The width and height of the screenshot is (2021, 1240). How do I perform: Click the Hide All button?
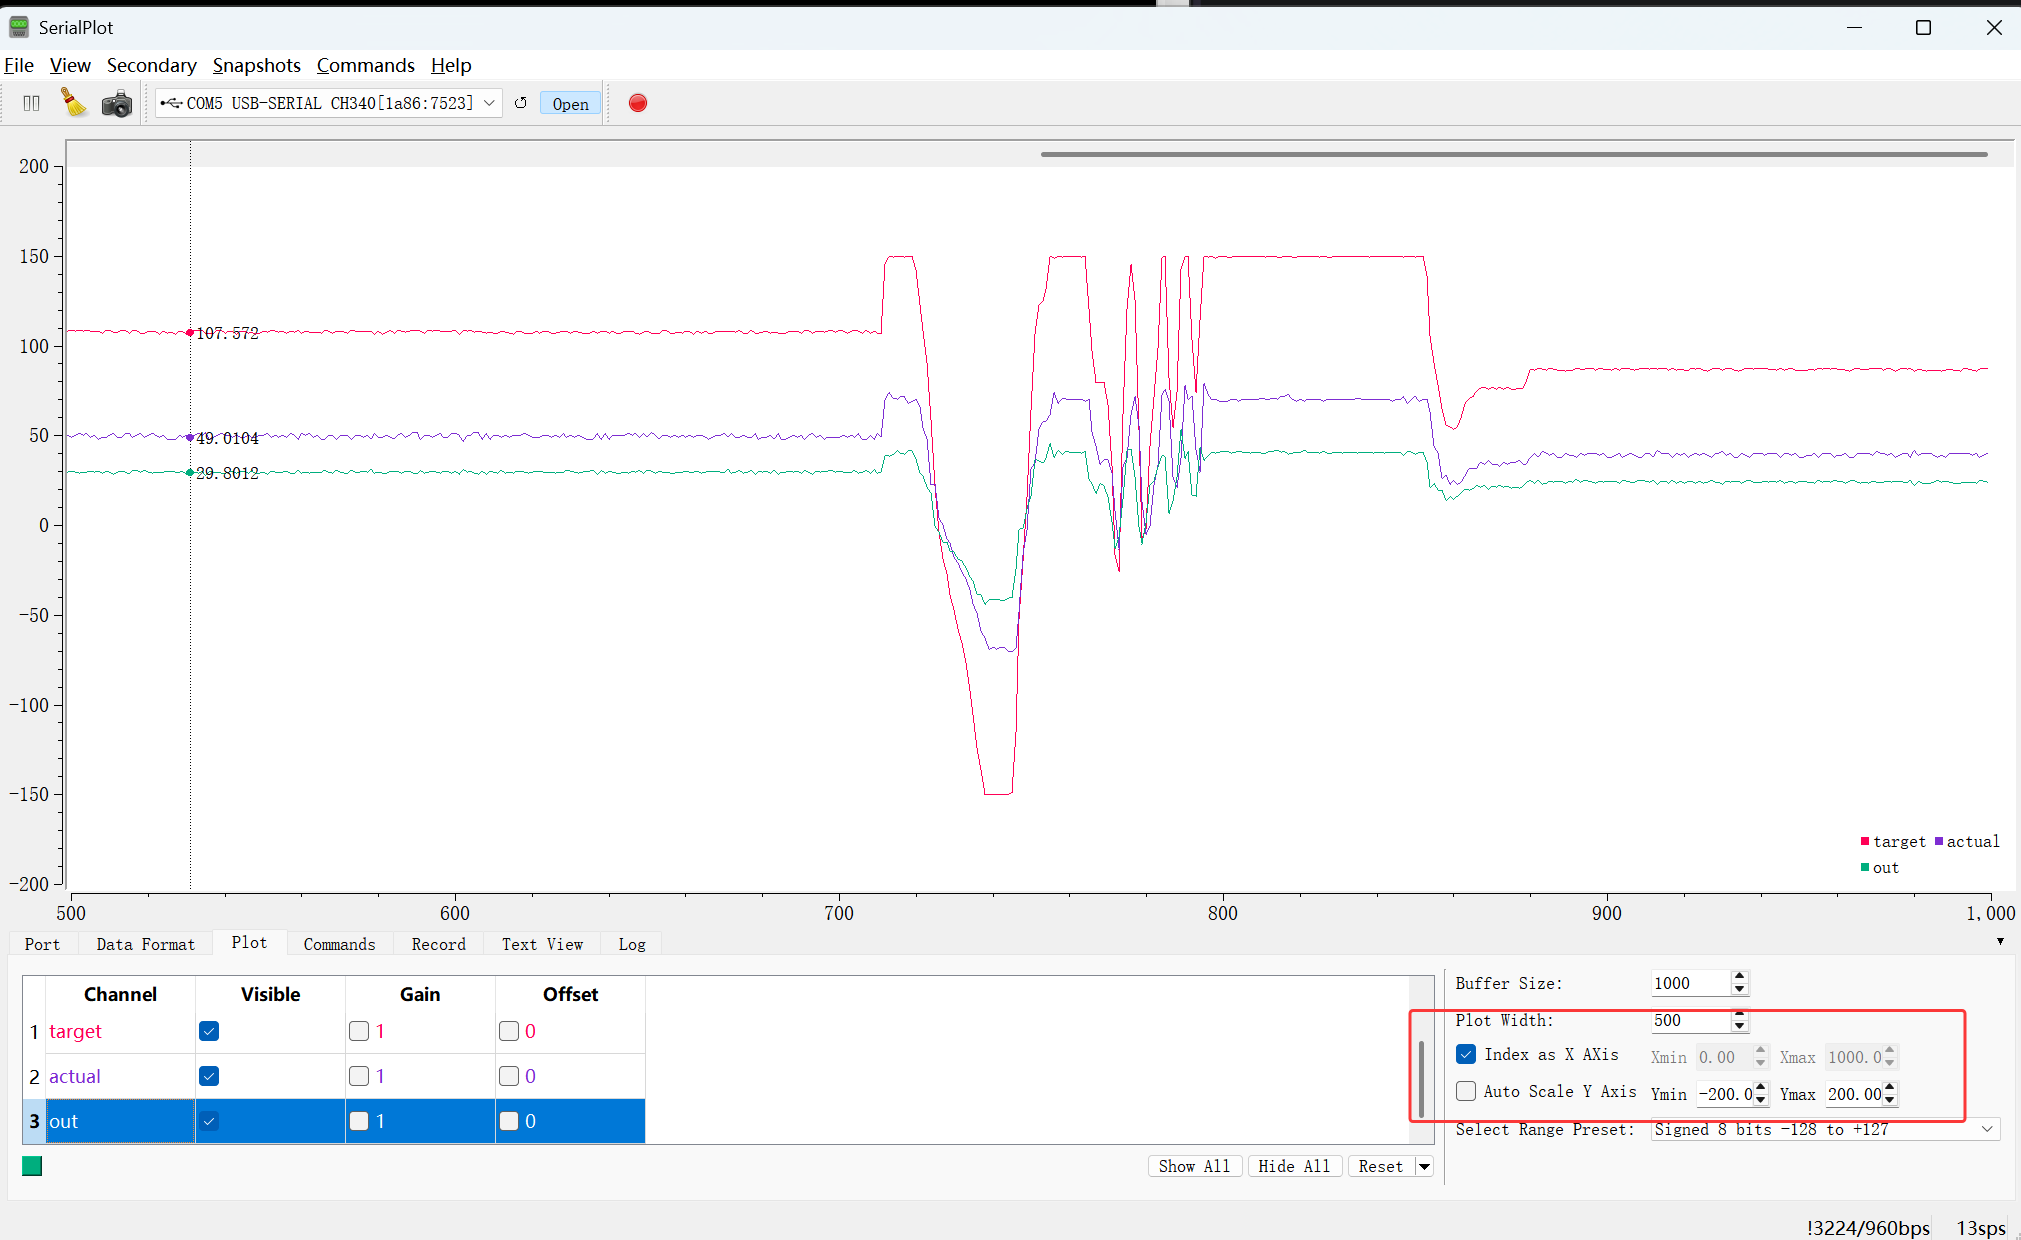pos(1294,1166)
